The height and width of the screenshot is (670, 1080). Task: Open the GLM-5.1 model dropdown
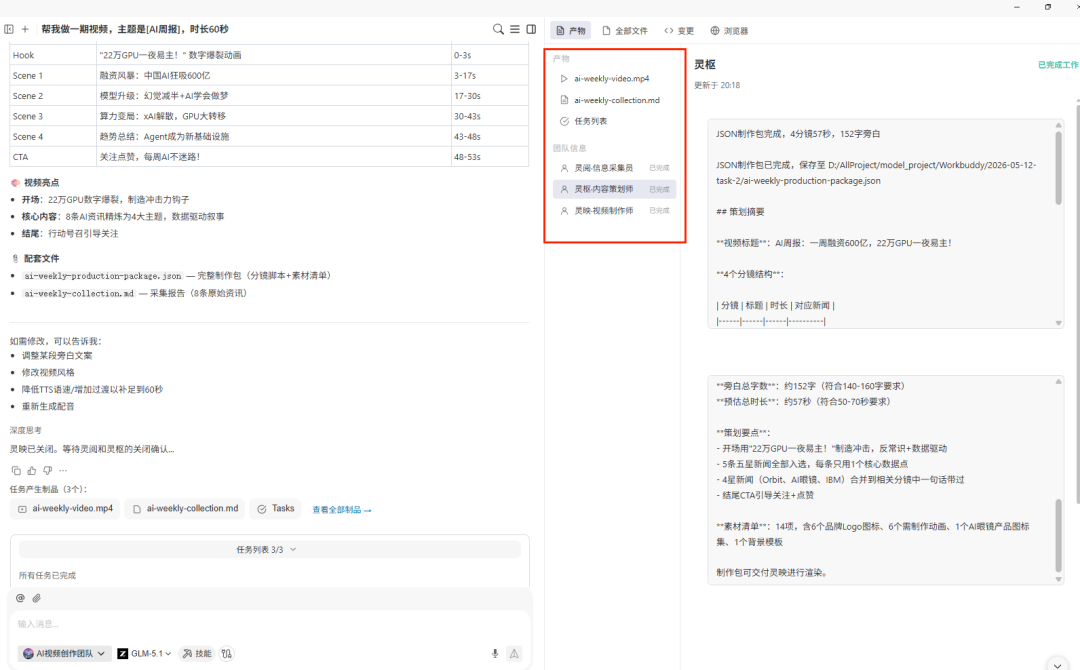[x=144, y=653]
